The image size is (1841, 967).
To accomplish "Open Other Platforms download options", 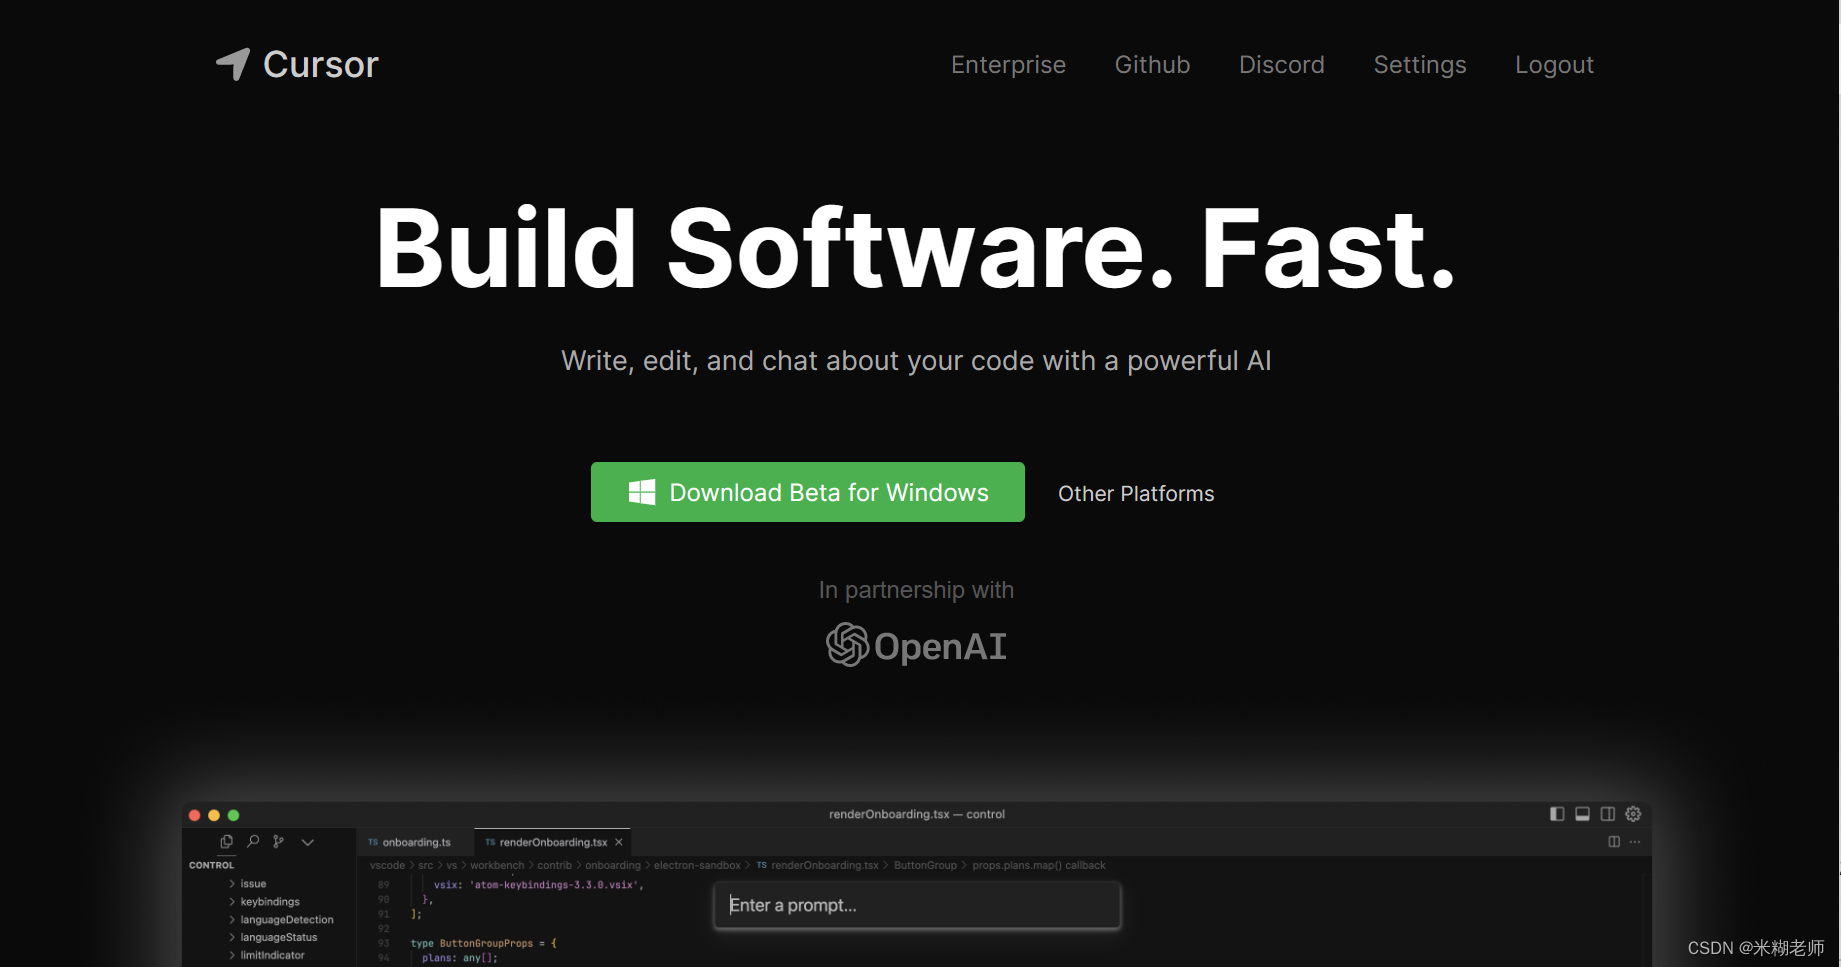I will [1136, 494].
